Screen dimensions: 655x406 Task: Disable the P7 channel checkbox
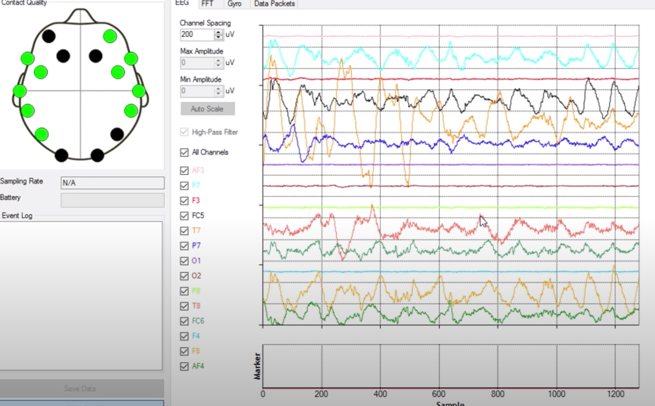[x=184, y=245]
